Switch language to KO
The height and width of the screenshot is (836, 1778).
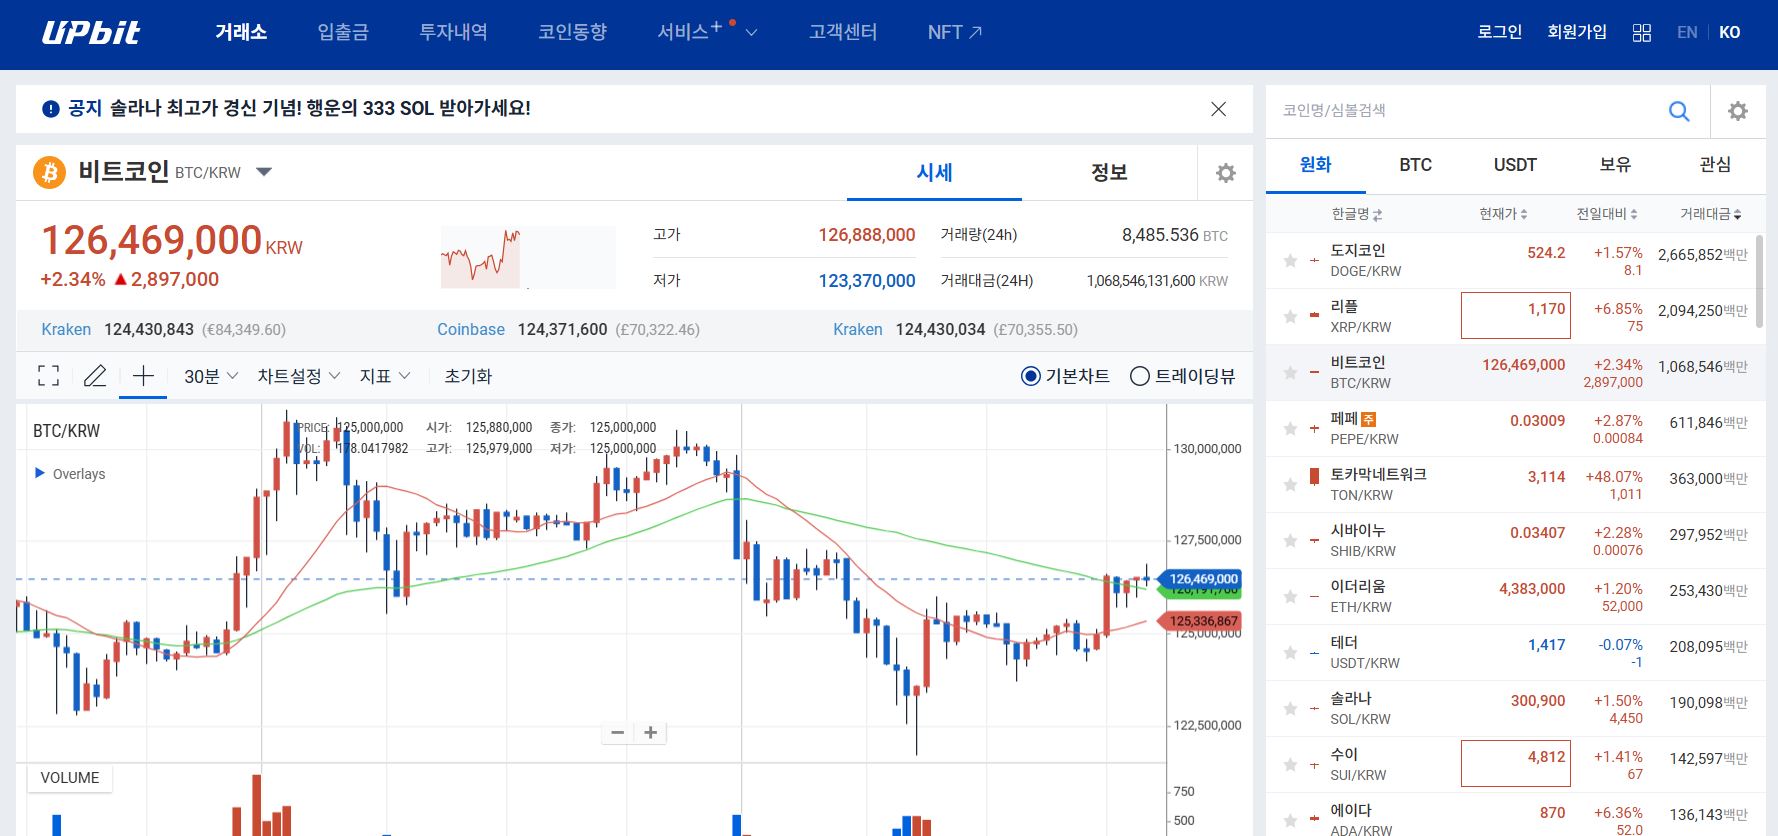1730,33
